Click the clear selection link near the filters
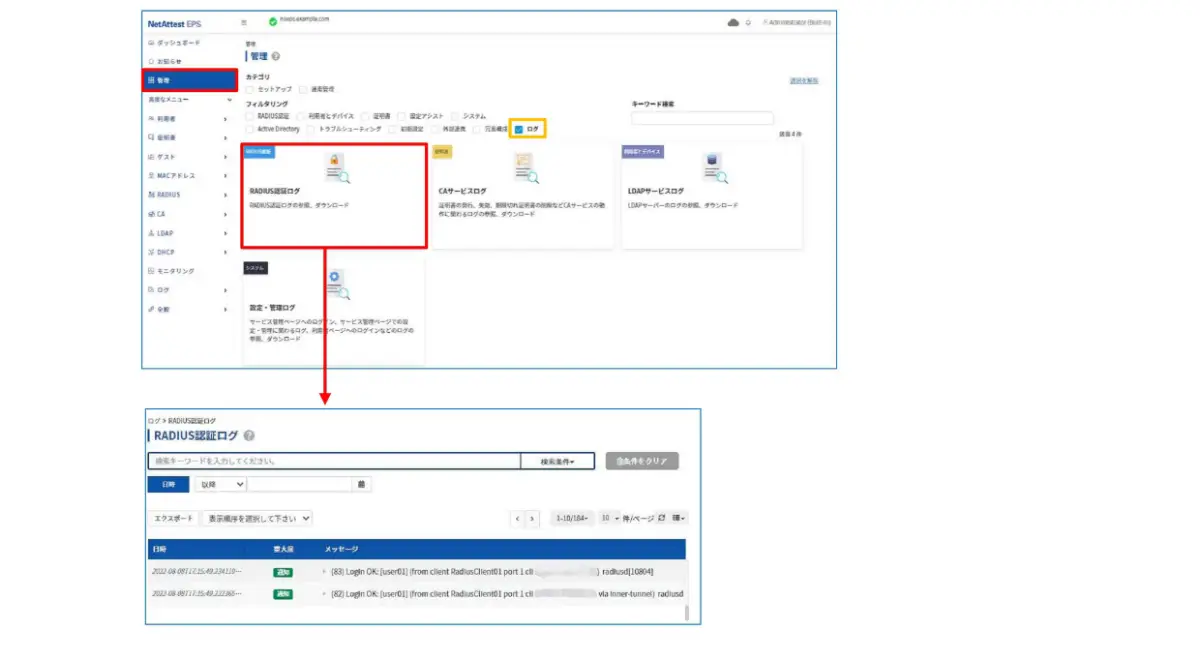Screen dimensions: 1200x649 803,80
